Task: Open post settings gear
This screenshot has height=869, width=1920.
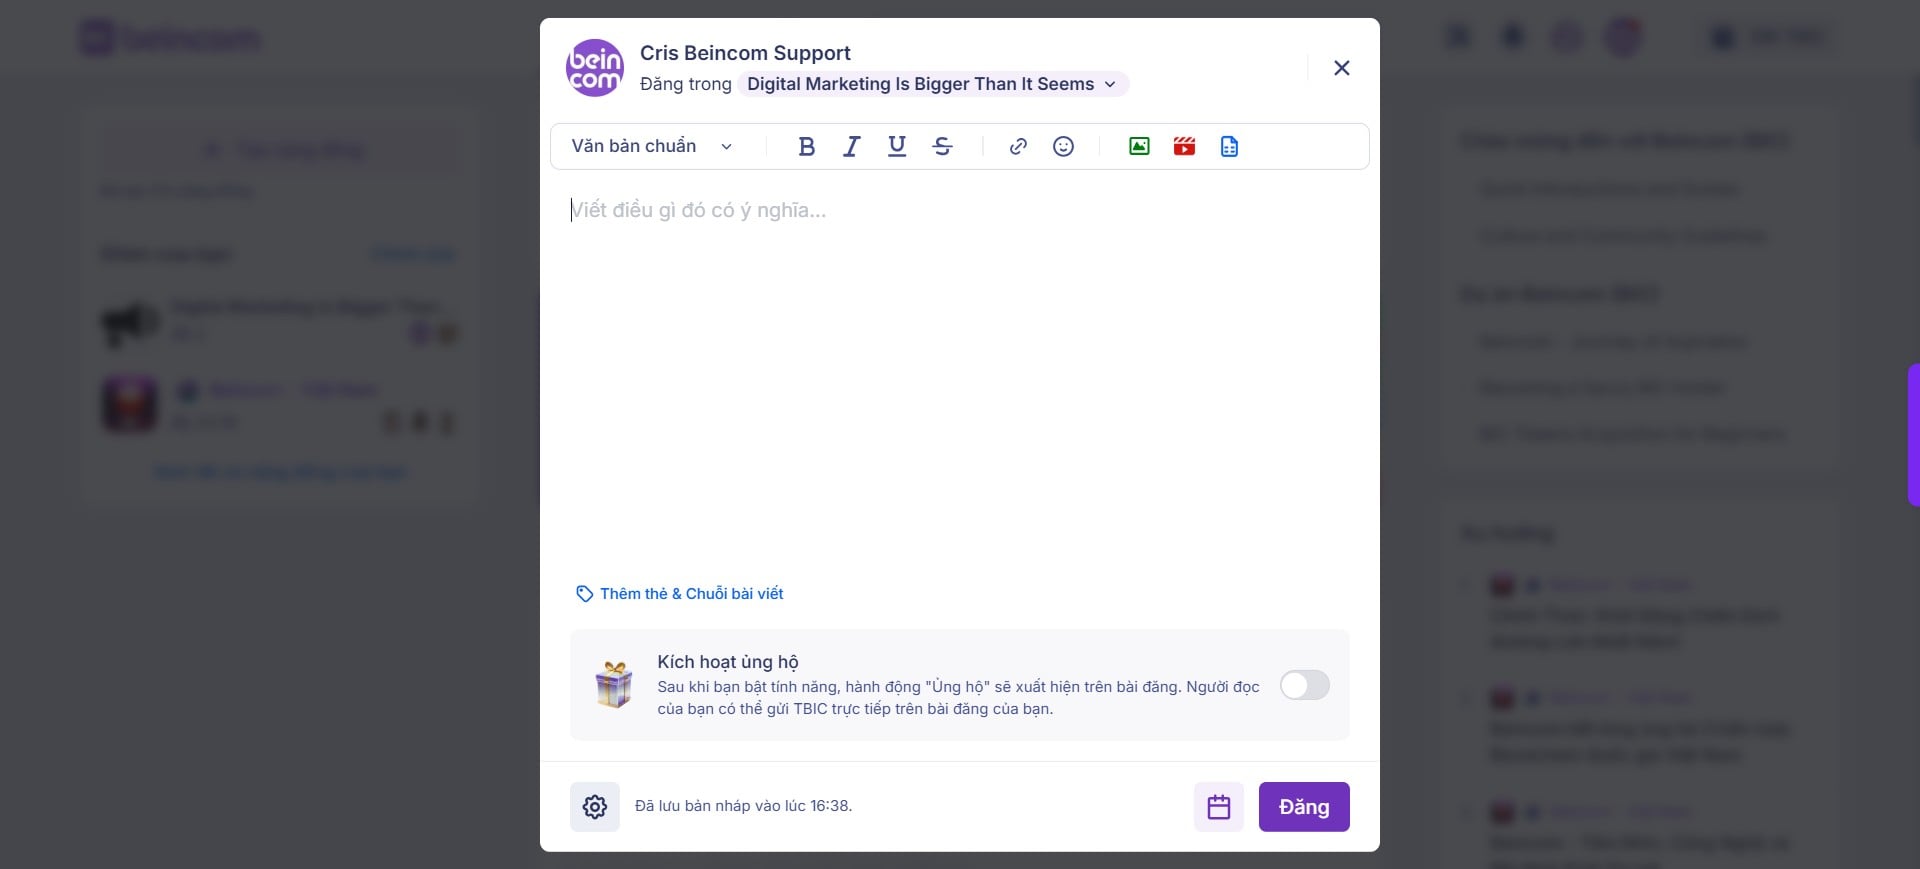Action: [x=595, y=807]
